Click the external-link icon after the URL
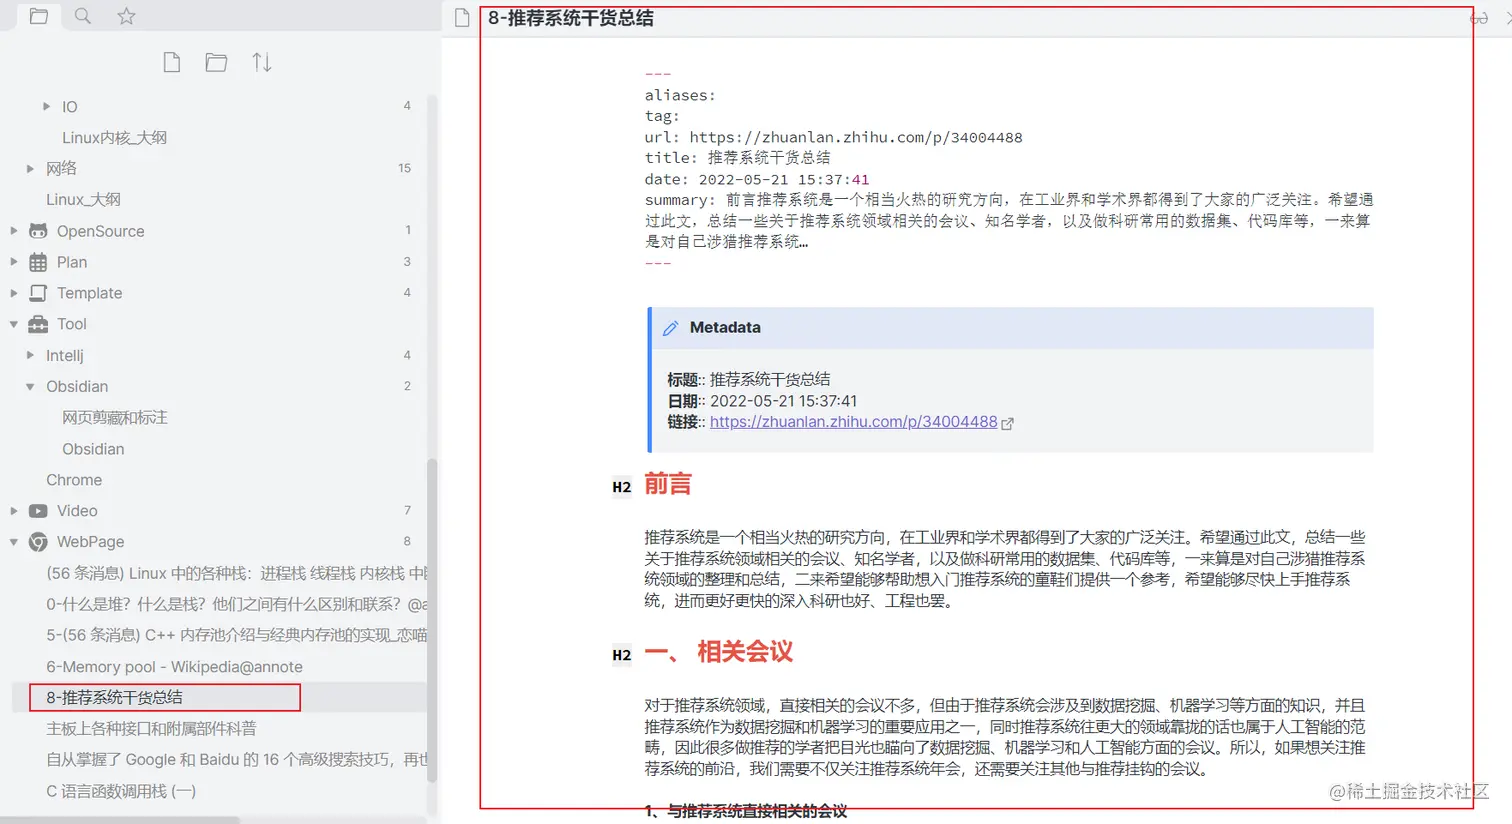 point(1007,422)
